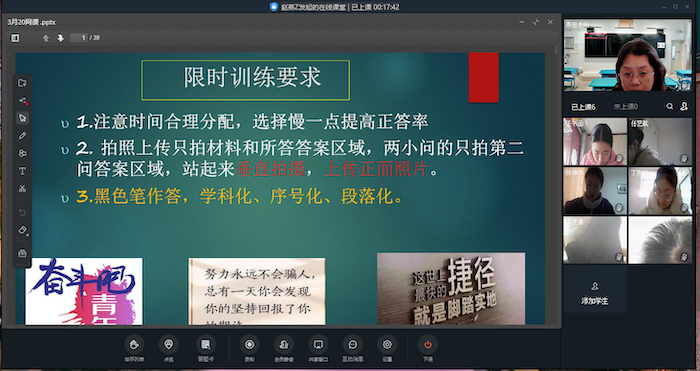
Task: Click the 已上课 00:17:42 timer text
Action: pyautogui.click(x=375, y=7)
